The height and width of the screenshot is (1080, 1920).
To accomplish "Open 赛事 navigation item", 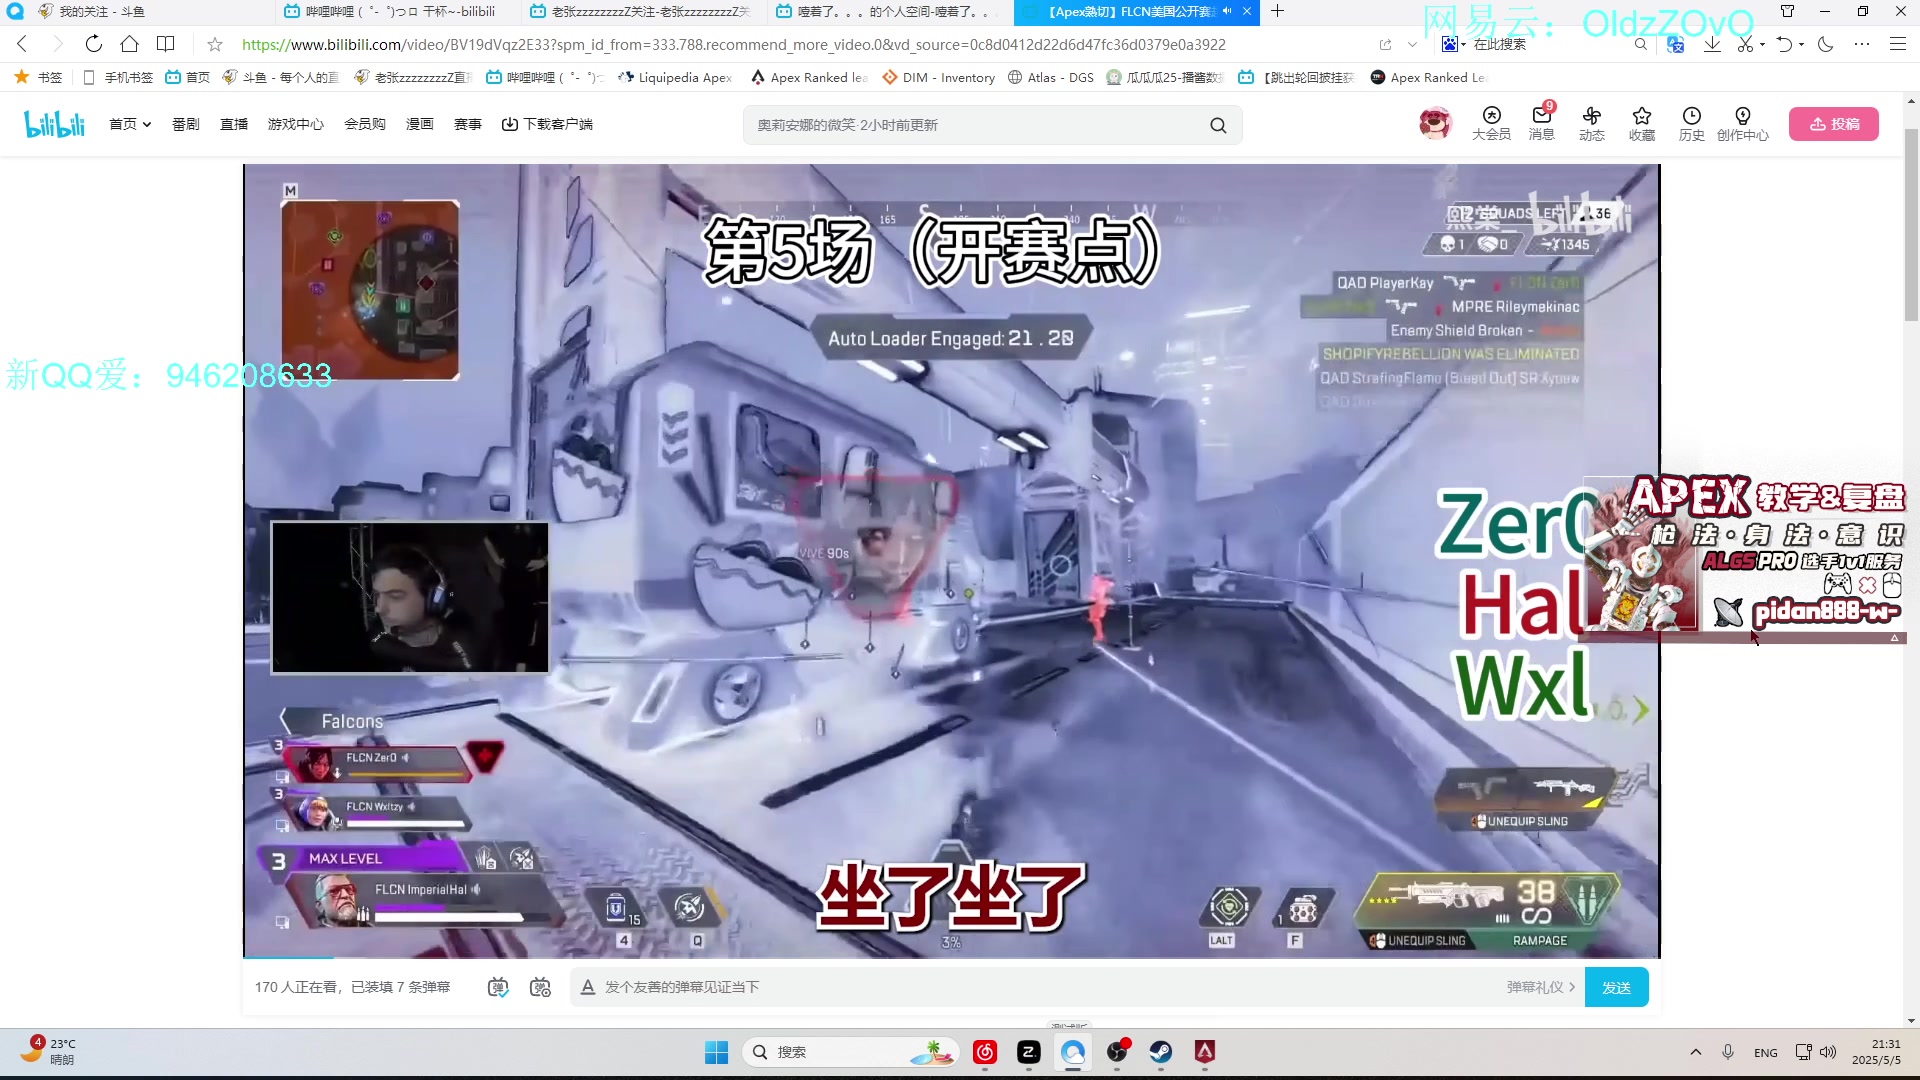I will [x=467, y=124].
